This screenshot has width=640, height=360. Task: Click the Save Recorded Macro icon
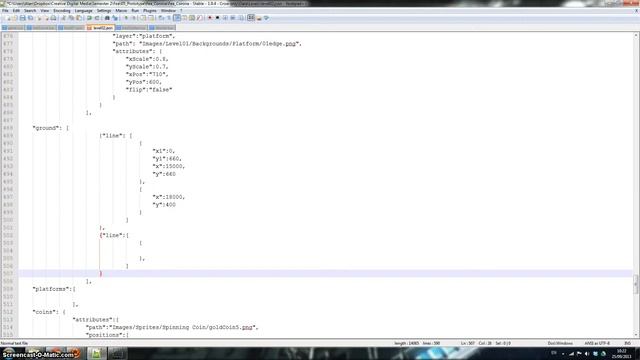pyautogui.click(x=241, y=18)
